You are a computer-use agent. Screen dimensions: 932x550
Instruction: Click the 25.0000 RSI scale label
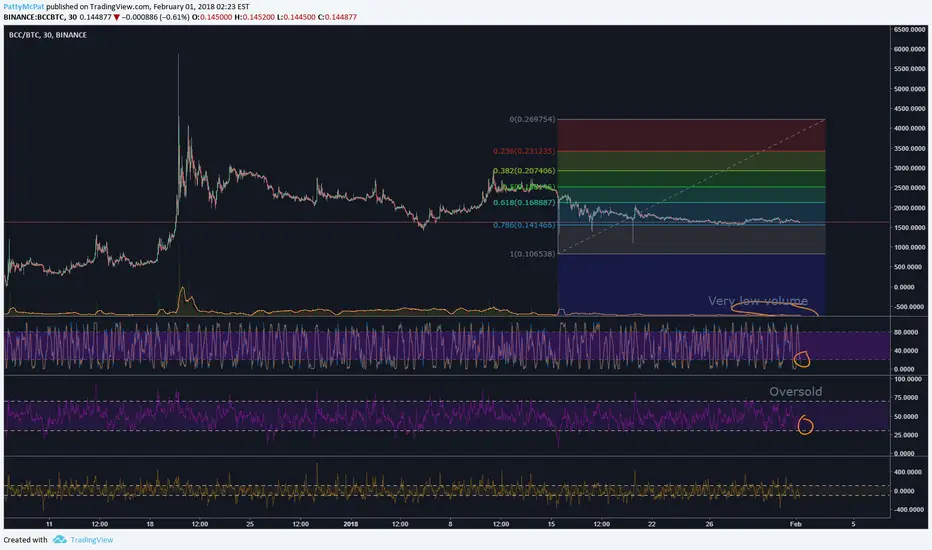pos(906,435)
